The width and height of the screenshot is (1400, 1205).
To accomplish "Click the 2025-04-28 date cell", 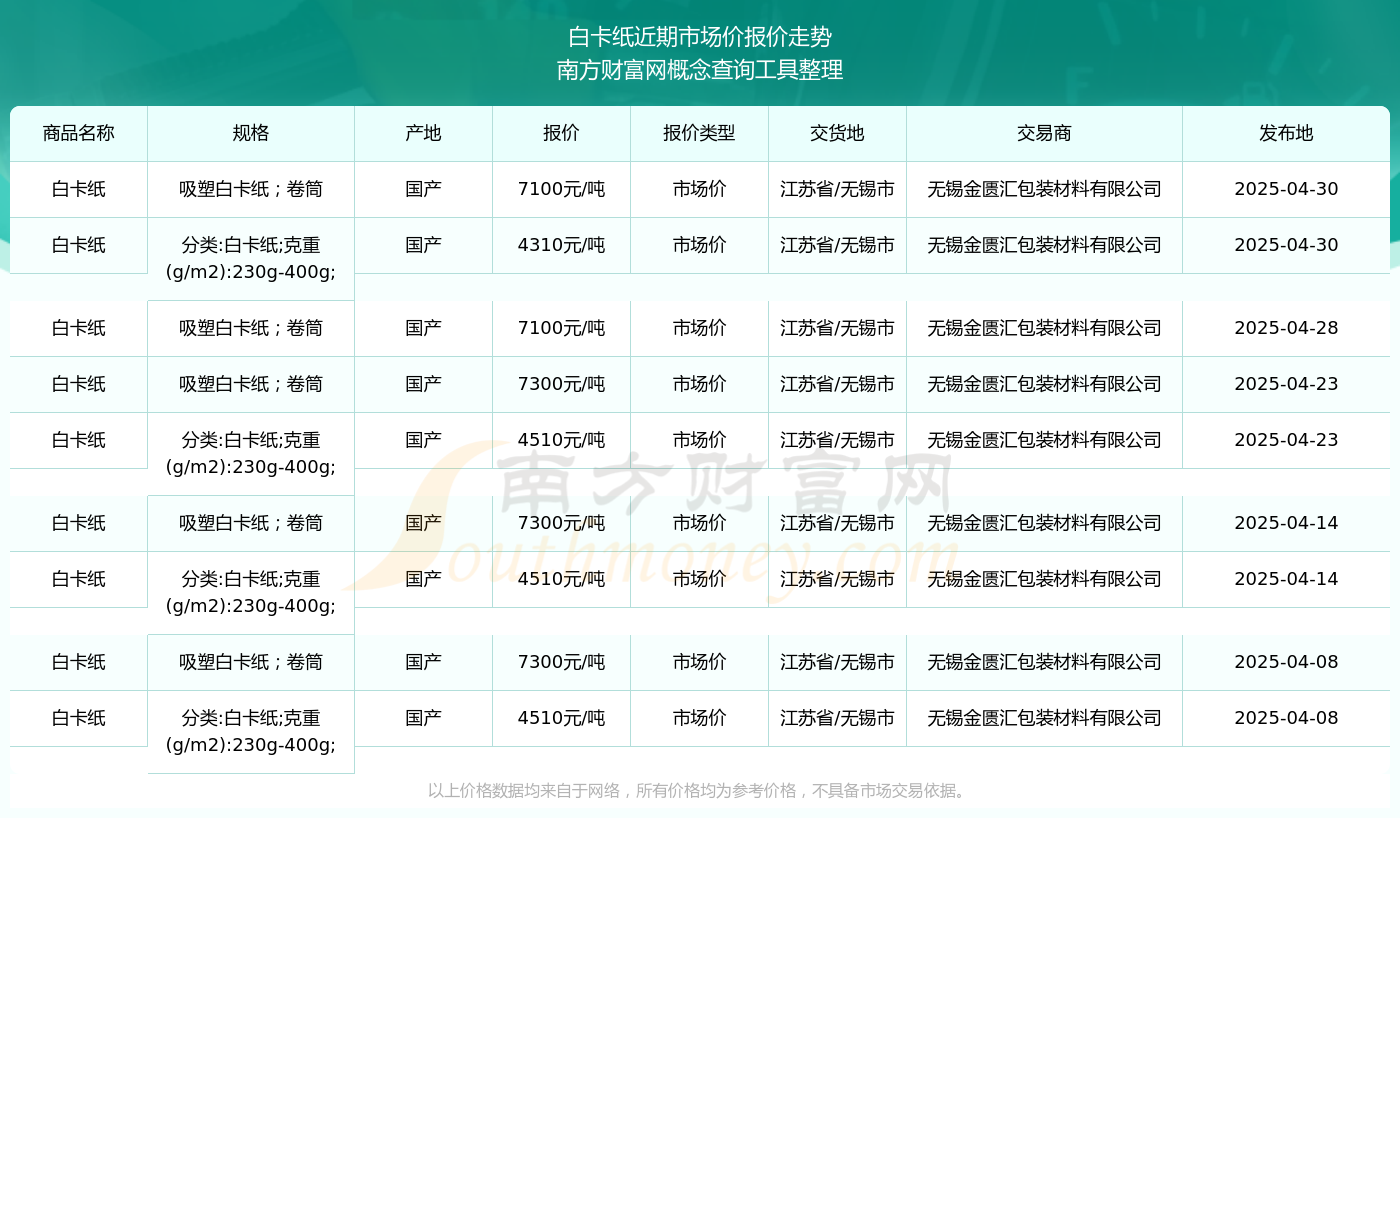I will tap(1286, 328).
